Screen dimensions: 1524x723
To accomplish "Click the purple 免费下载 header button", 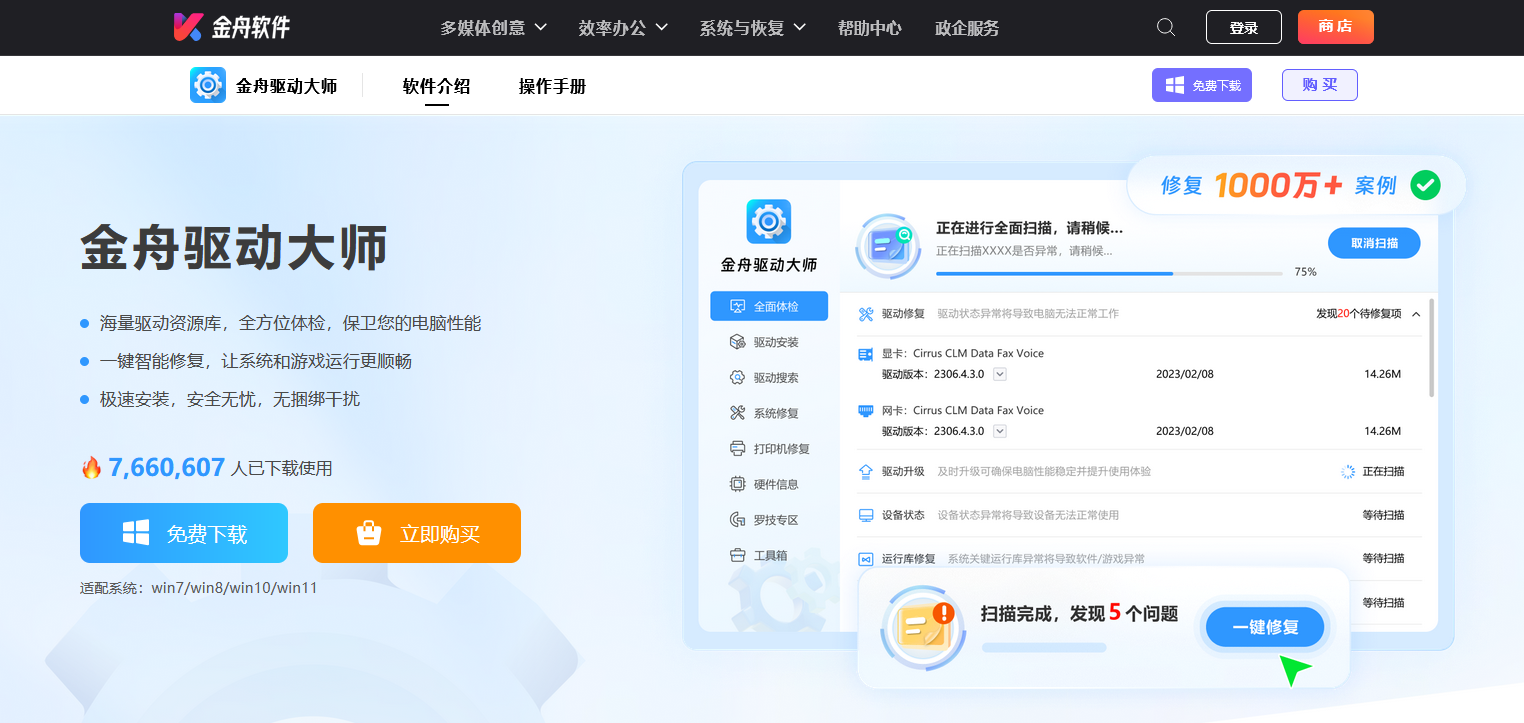I will (1202, 85).
